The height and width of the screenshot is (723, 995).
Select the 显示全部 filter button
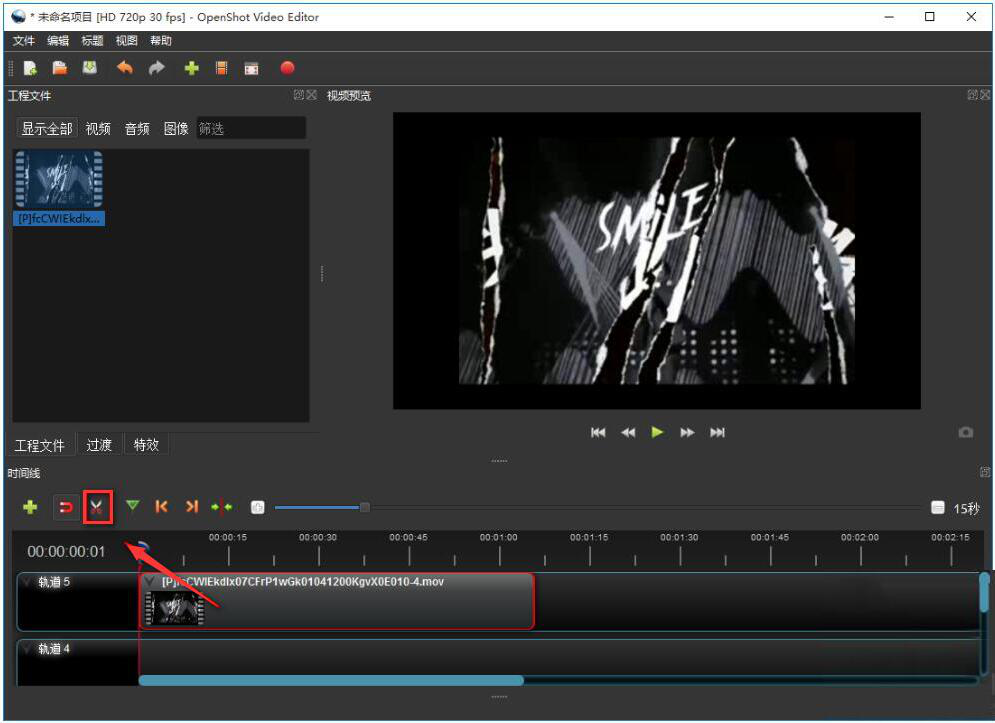point(47,129)
